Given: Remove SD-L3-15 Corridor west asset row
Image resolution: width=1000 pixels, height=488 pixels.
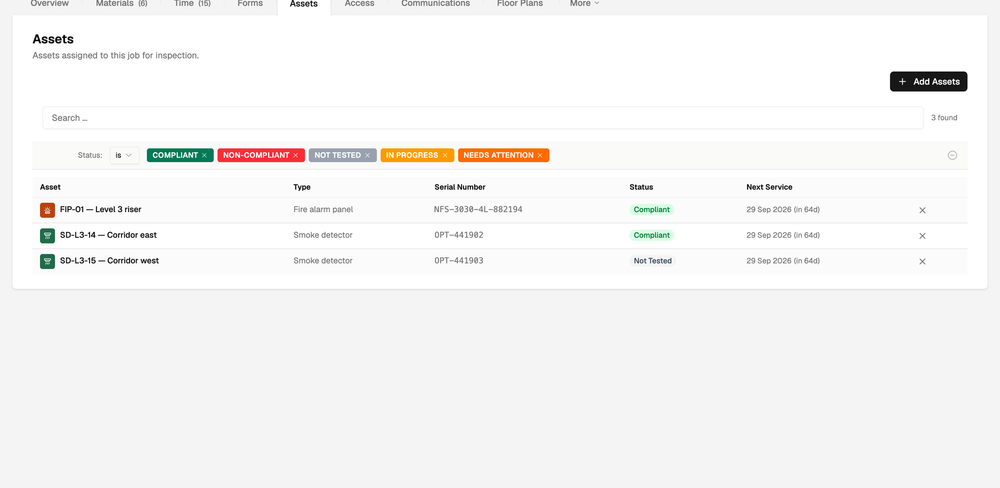Looking at the screenshot, I should coord(922,261).
